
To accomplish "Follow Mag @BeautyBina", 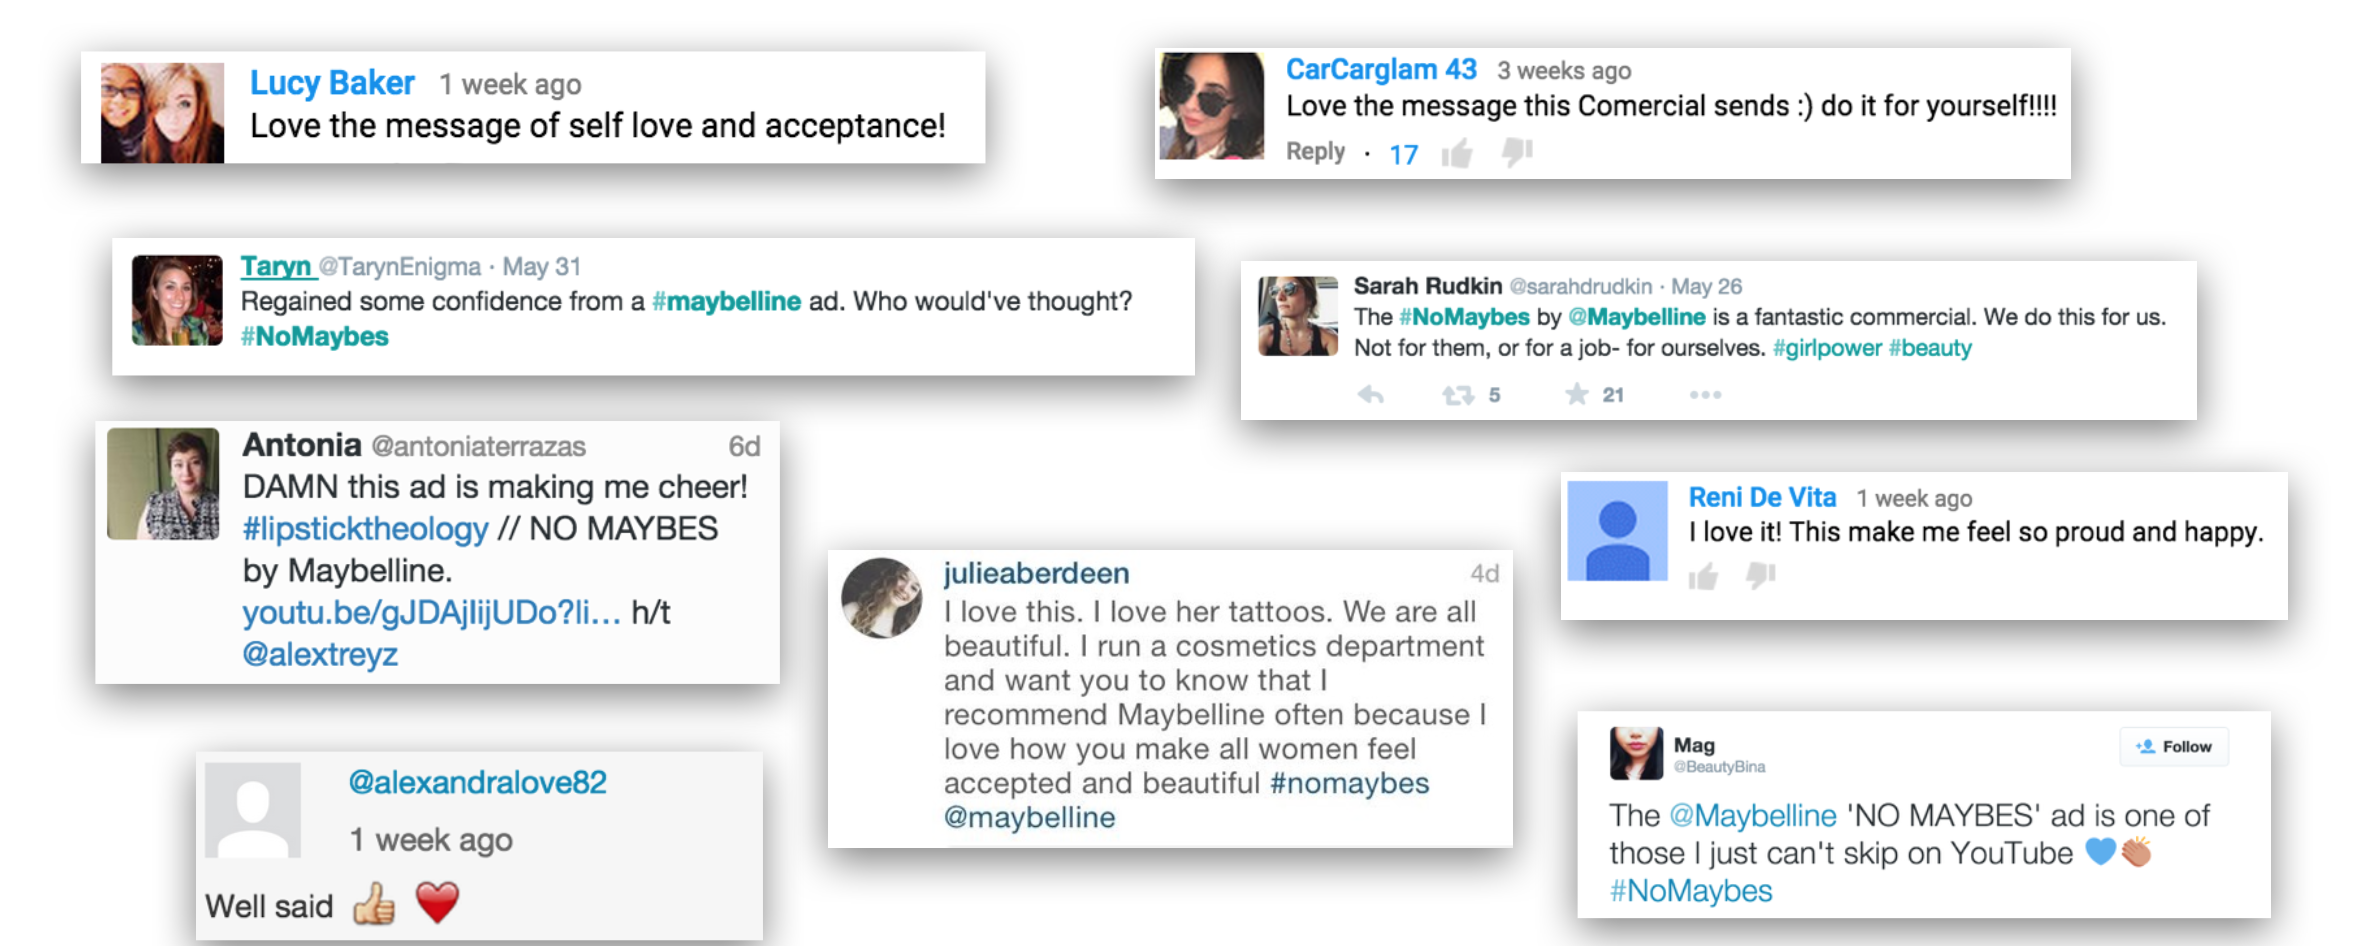I will (2174, 747).
